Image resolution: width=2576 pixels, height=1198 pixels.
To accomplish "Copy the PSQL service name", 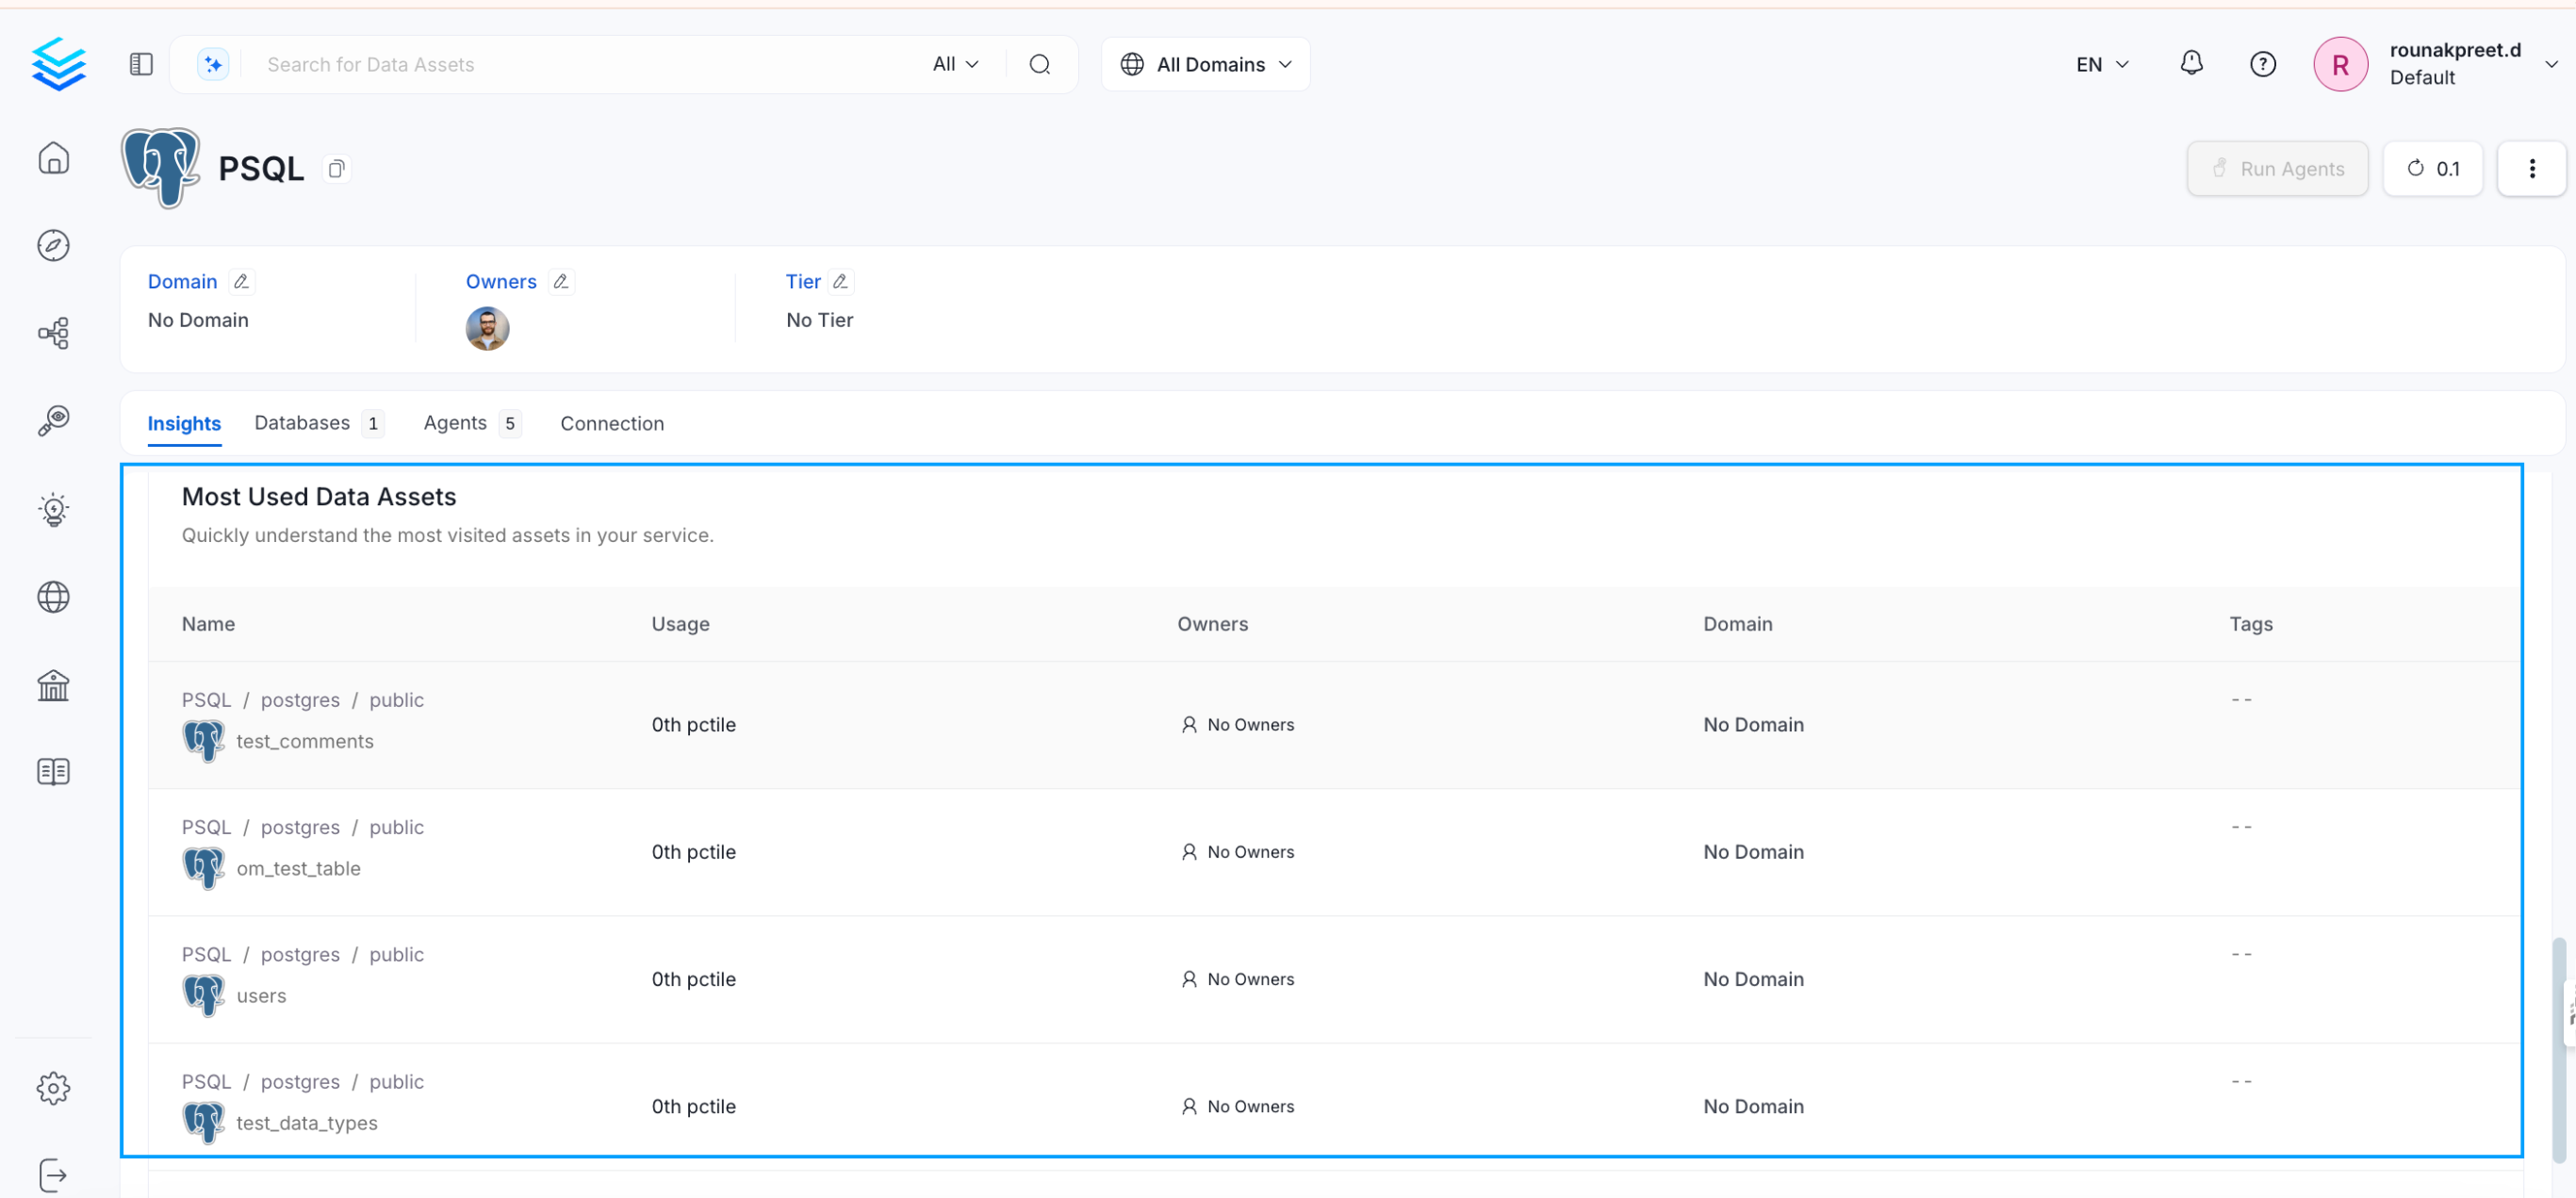I will pyautogui.click(x=337, y=169).
